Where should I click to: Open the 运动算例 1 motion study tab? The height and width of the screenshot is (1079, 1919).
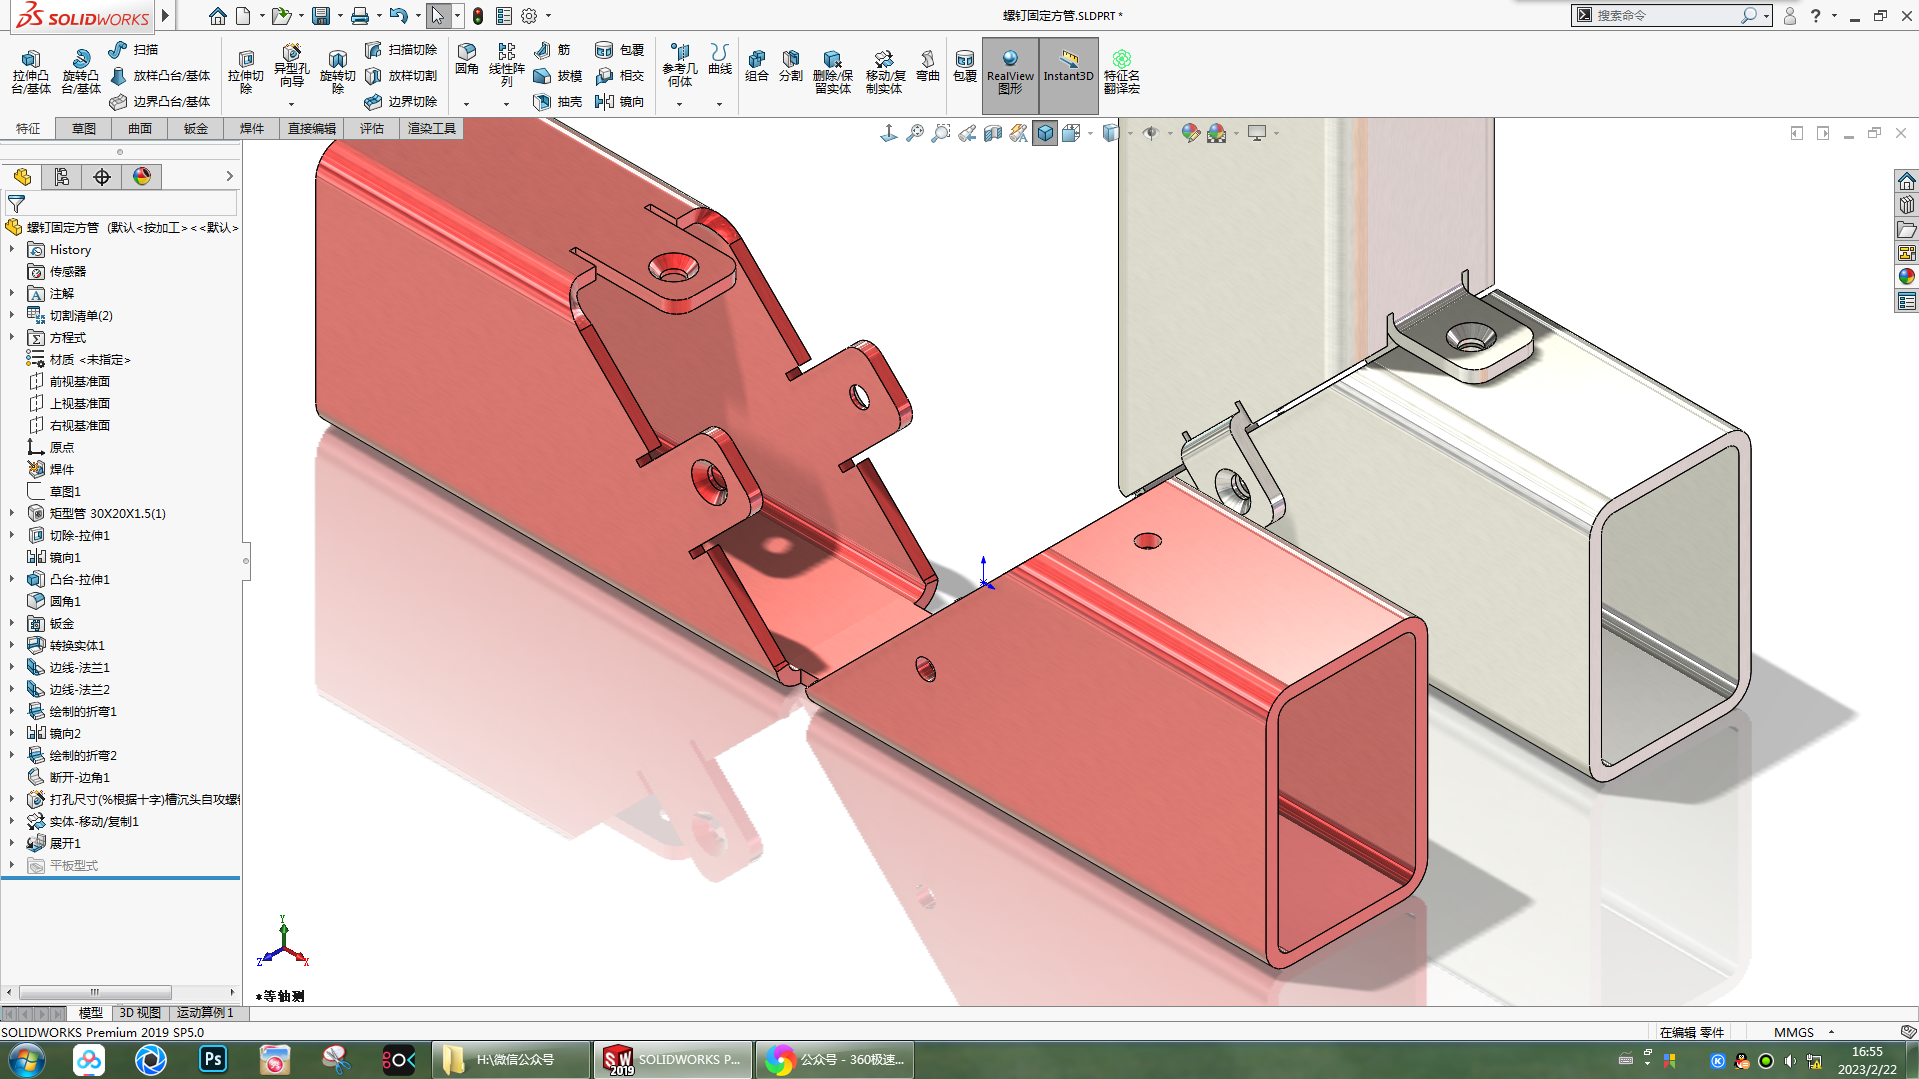click(205, 1013)
